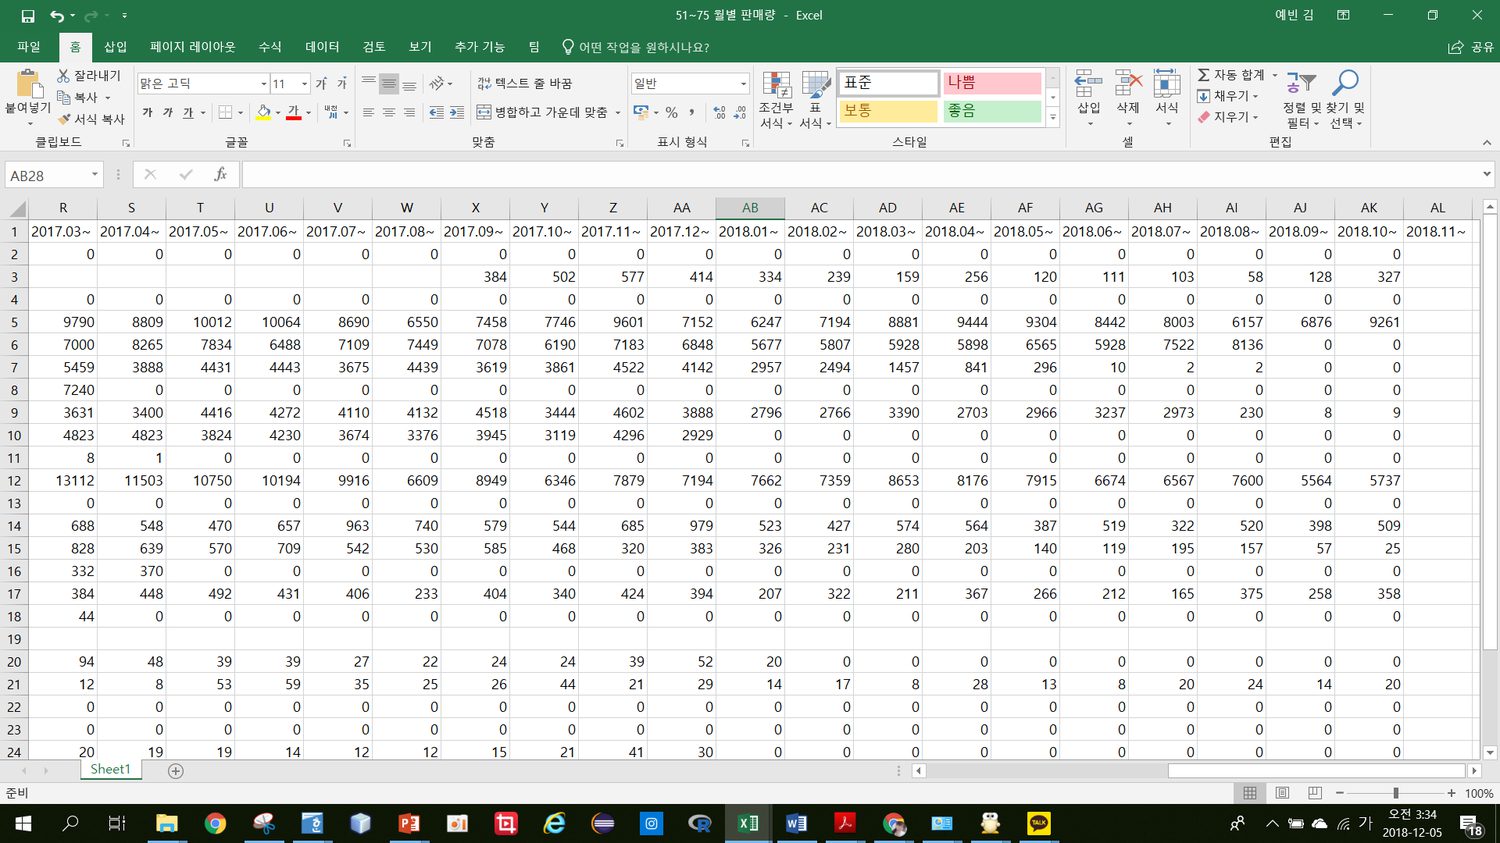Click the Paste (붙여넣기) clipboard icon
Screen dimensions: 1500x843
coord(28,84)
